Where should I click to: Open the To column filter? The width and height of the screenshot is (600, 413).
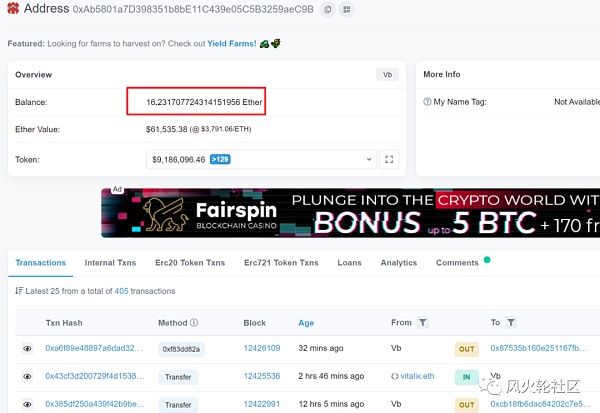[x=511, y=323]
